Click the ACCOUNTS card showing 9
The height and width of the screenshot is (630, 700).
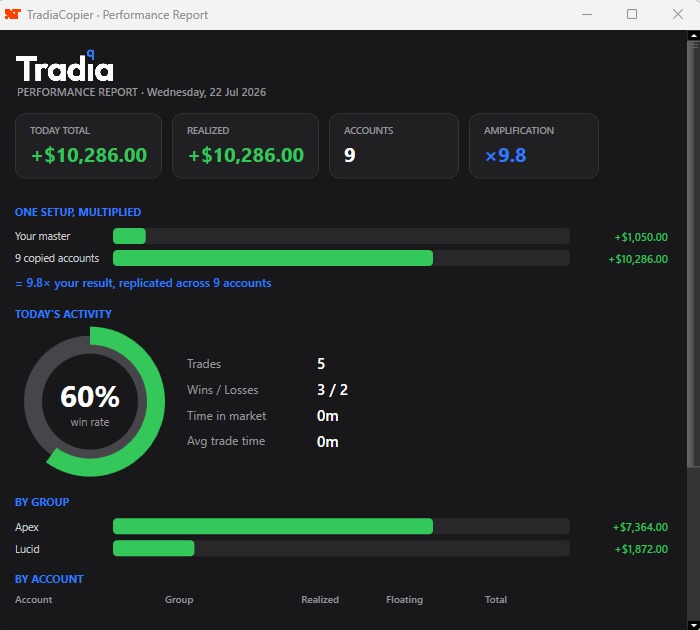point(394,146)
